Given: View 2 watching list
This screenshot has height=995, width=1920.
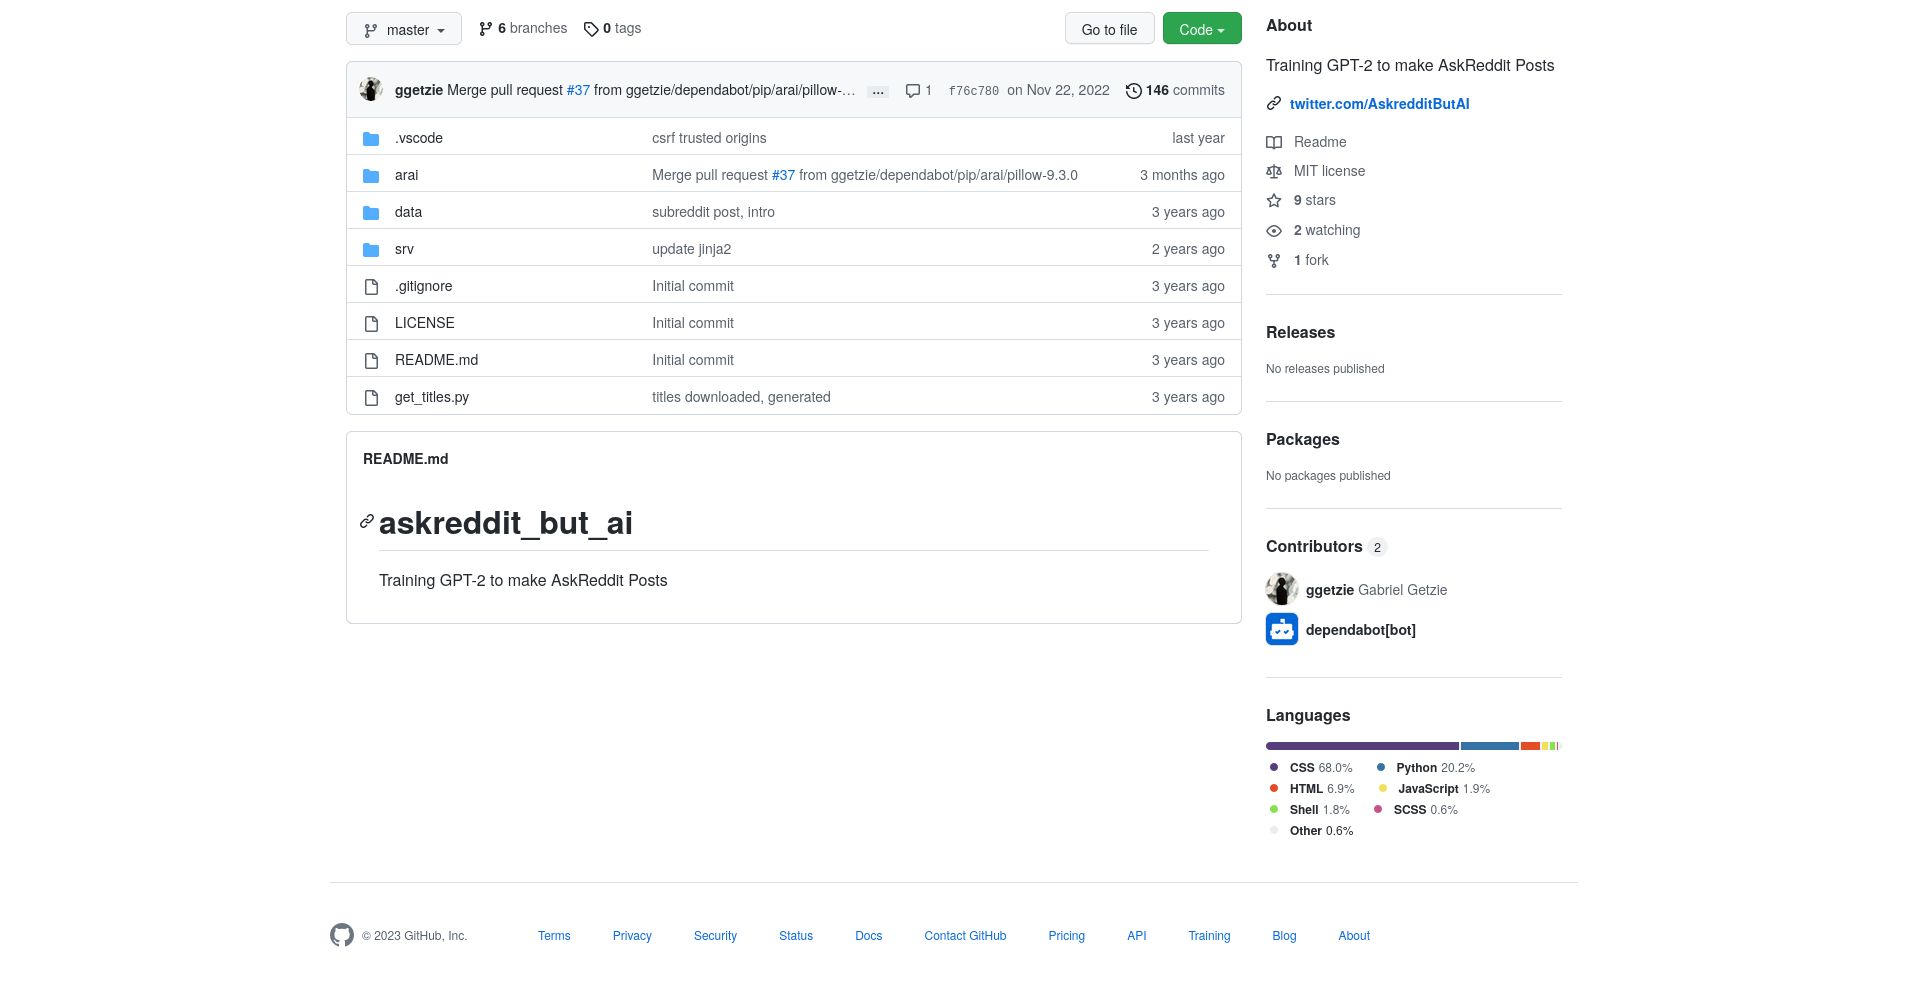Looking at the screenshot, I should click(x=1327, y=230).
